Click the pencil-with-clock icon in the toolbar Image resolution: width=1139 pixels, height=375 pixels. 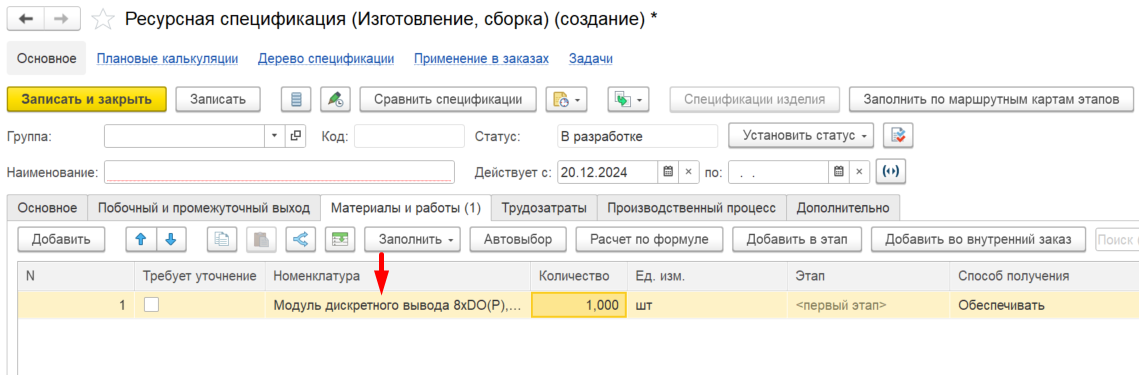pyautogui.click(x=336, y=100)
